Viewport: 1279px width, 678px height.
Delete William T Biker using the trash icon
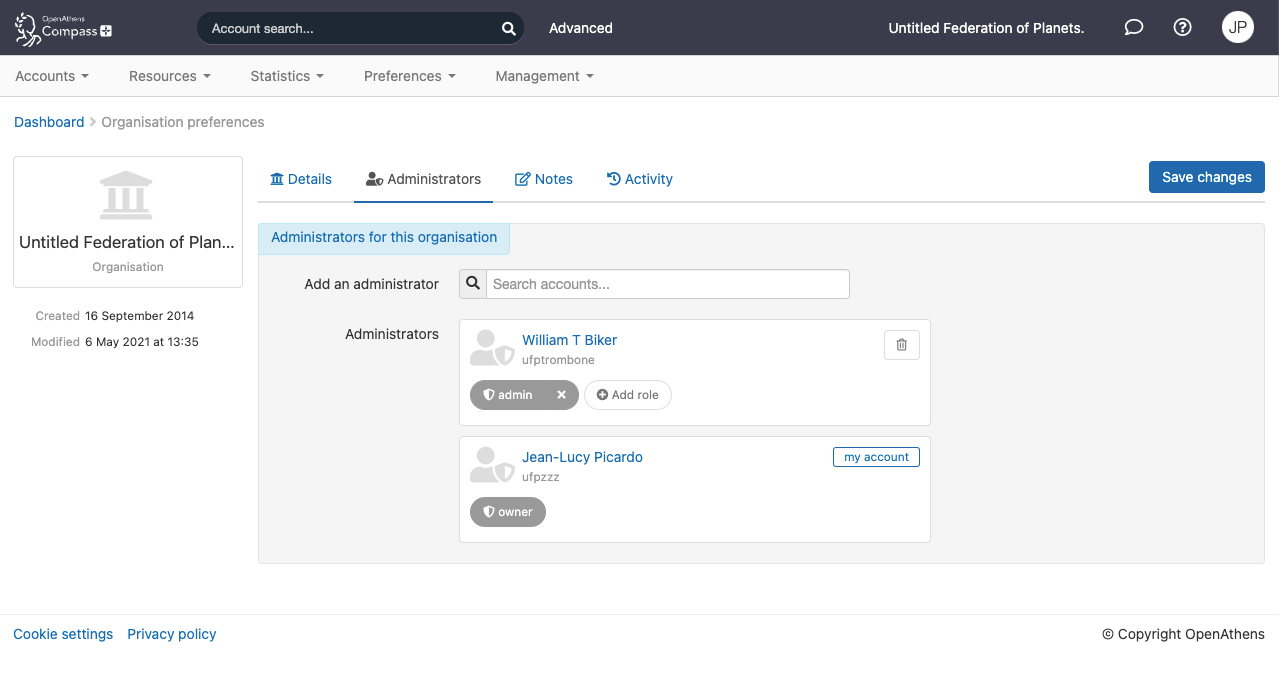(900, 344)
